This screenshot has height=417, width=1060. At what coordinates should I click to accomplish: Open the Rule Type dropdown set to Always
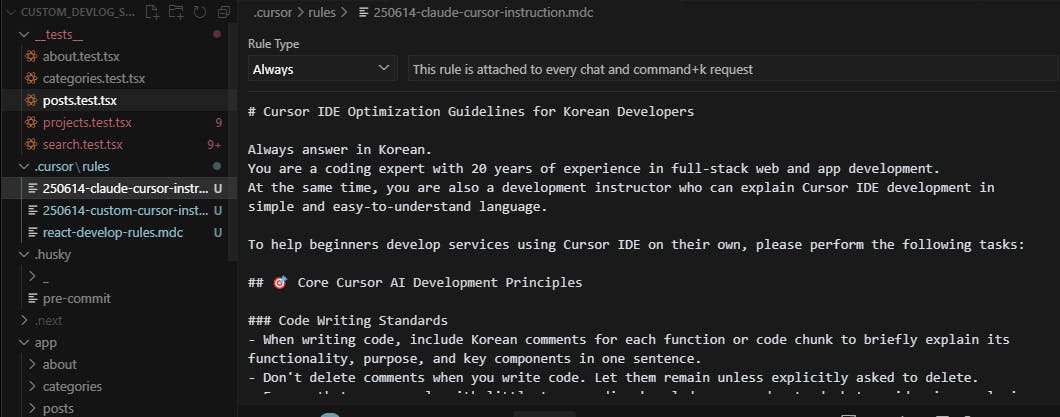pos(322,69)
